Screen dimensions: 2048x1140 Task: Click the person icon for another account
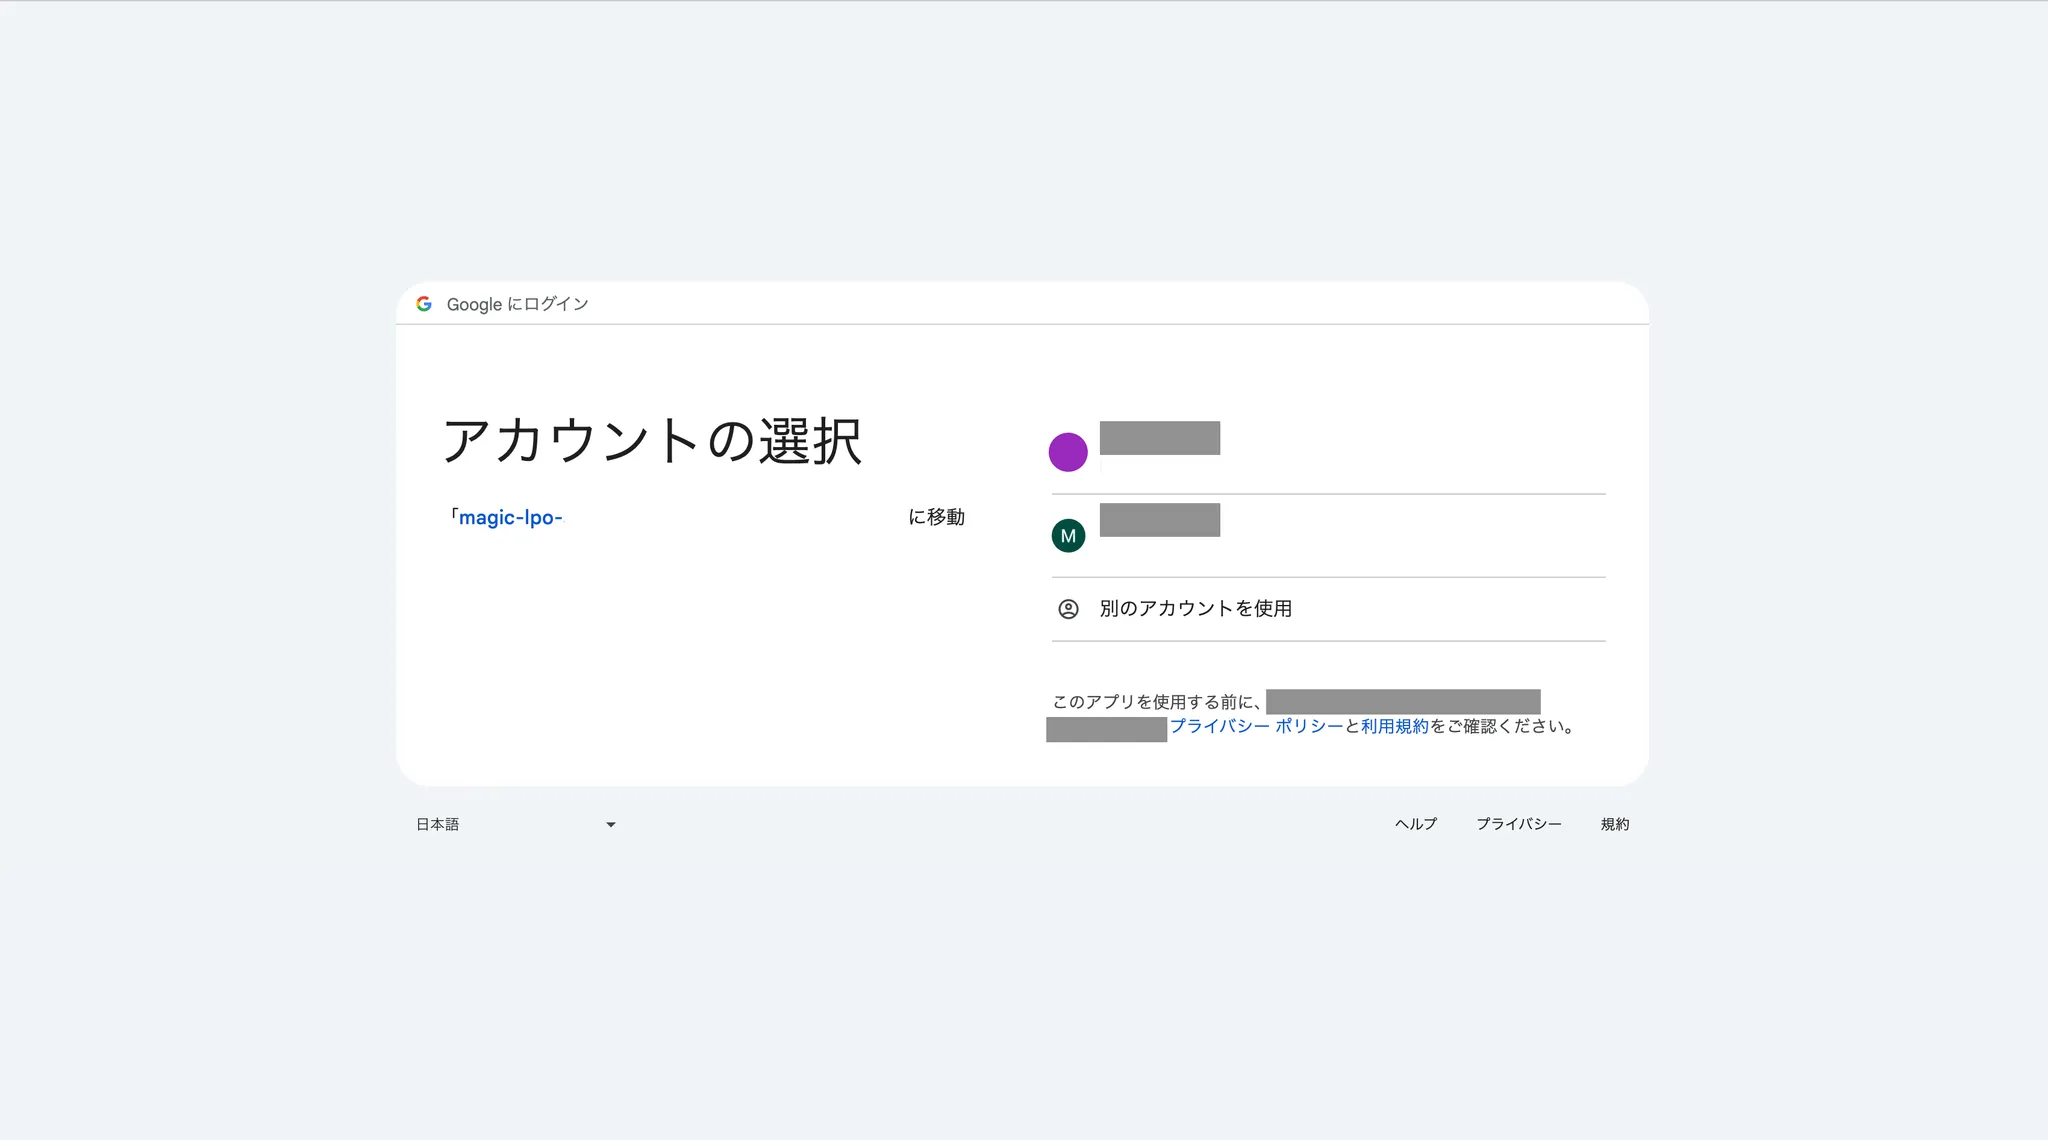tap(1068, 609)
